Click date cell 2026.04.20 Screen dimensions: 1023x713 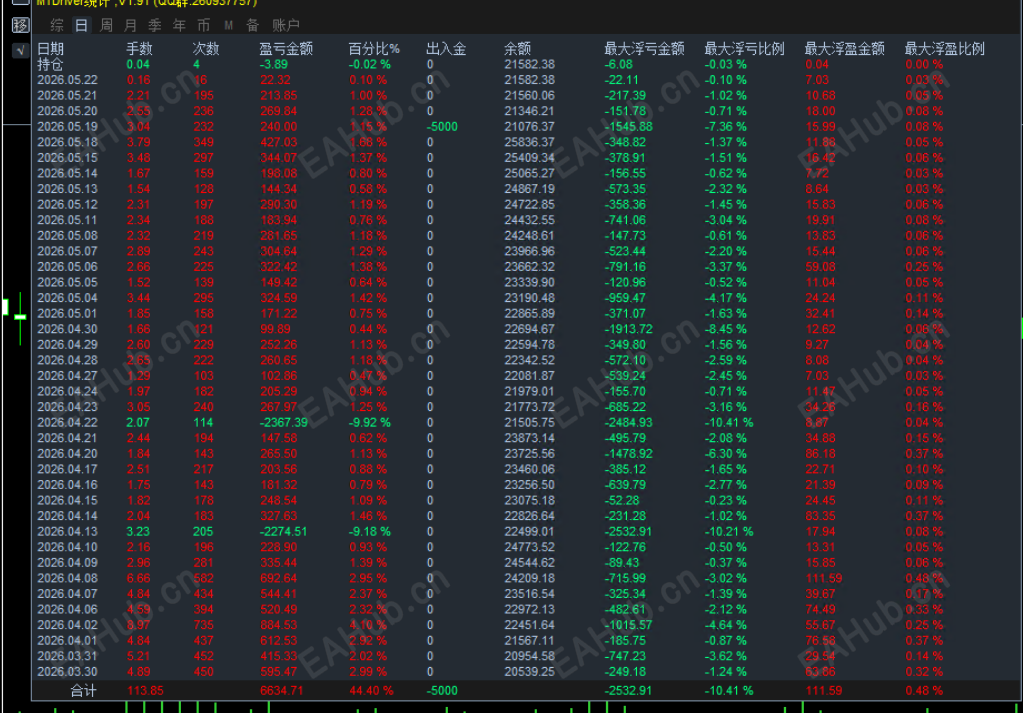(67, 454)
